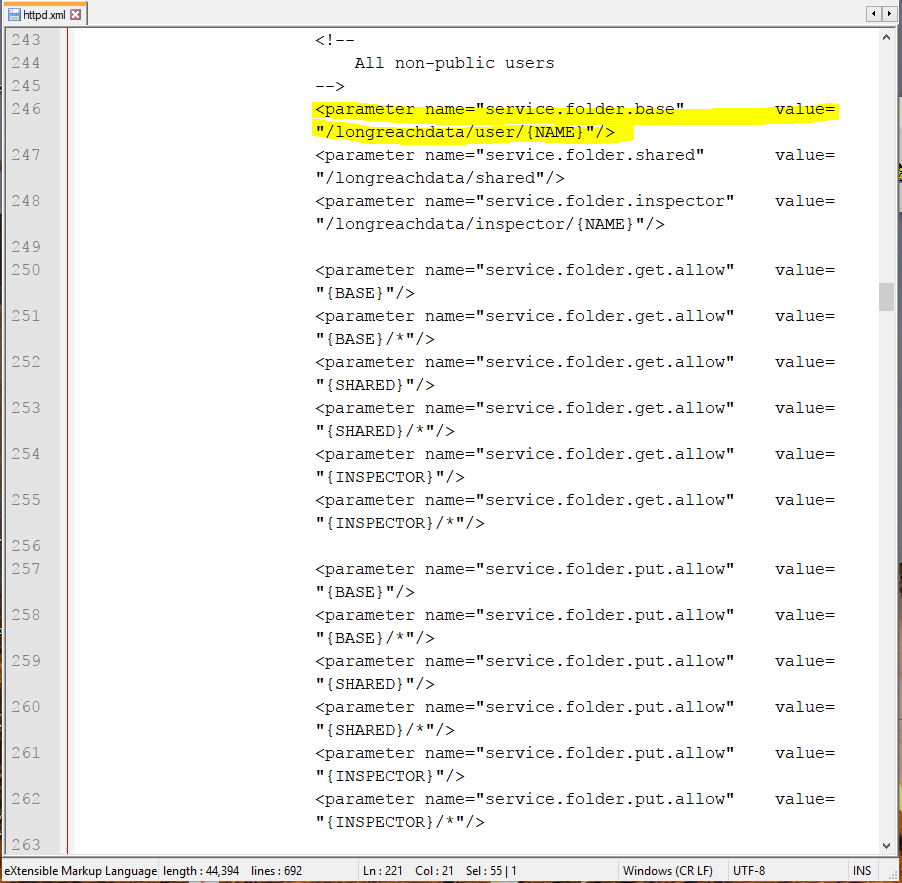902x883 pixels.
Task: Switch to the httpd.xml tab
Action: 42,14
